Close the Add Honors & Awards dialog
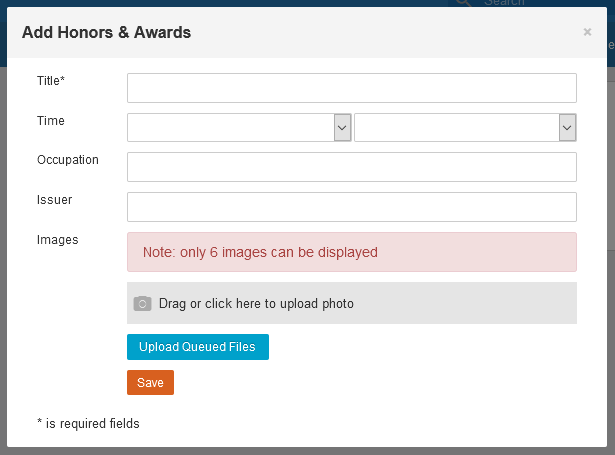 587,32
